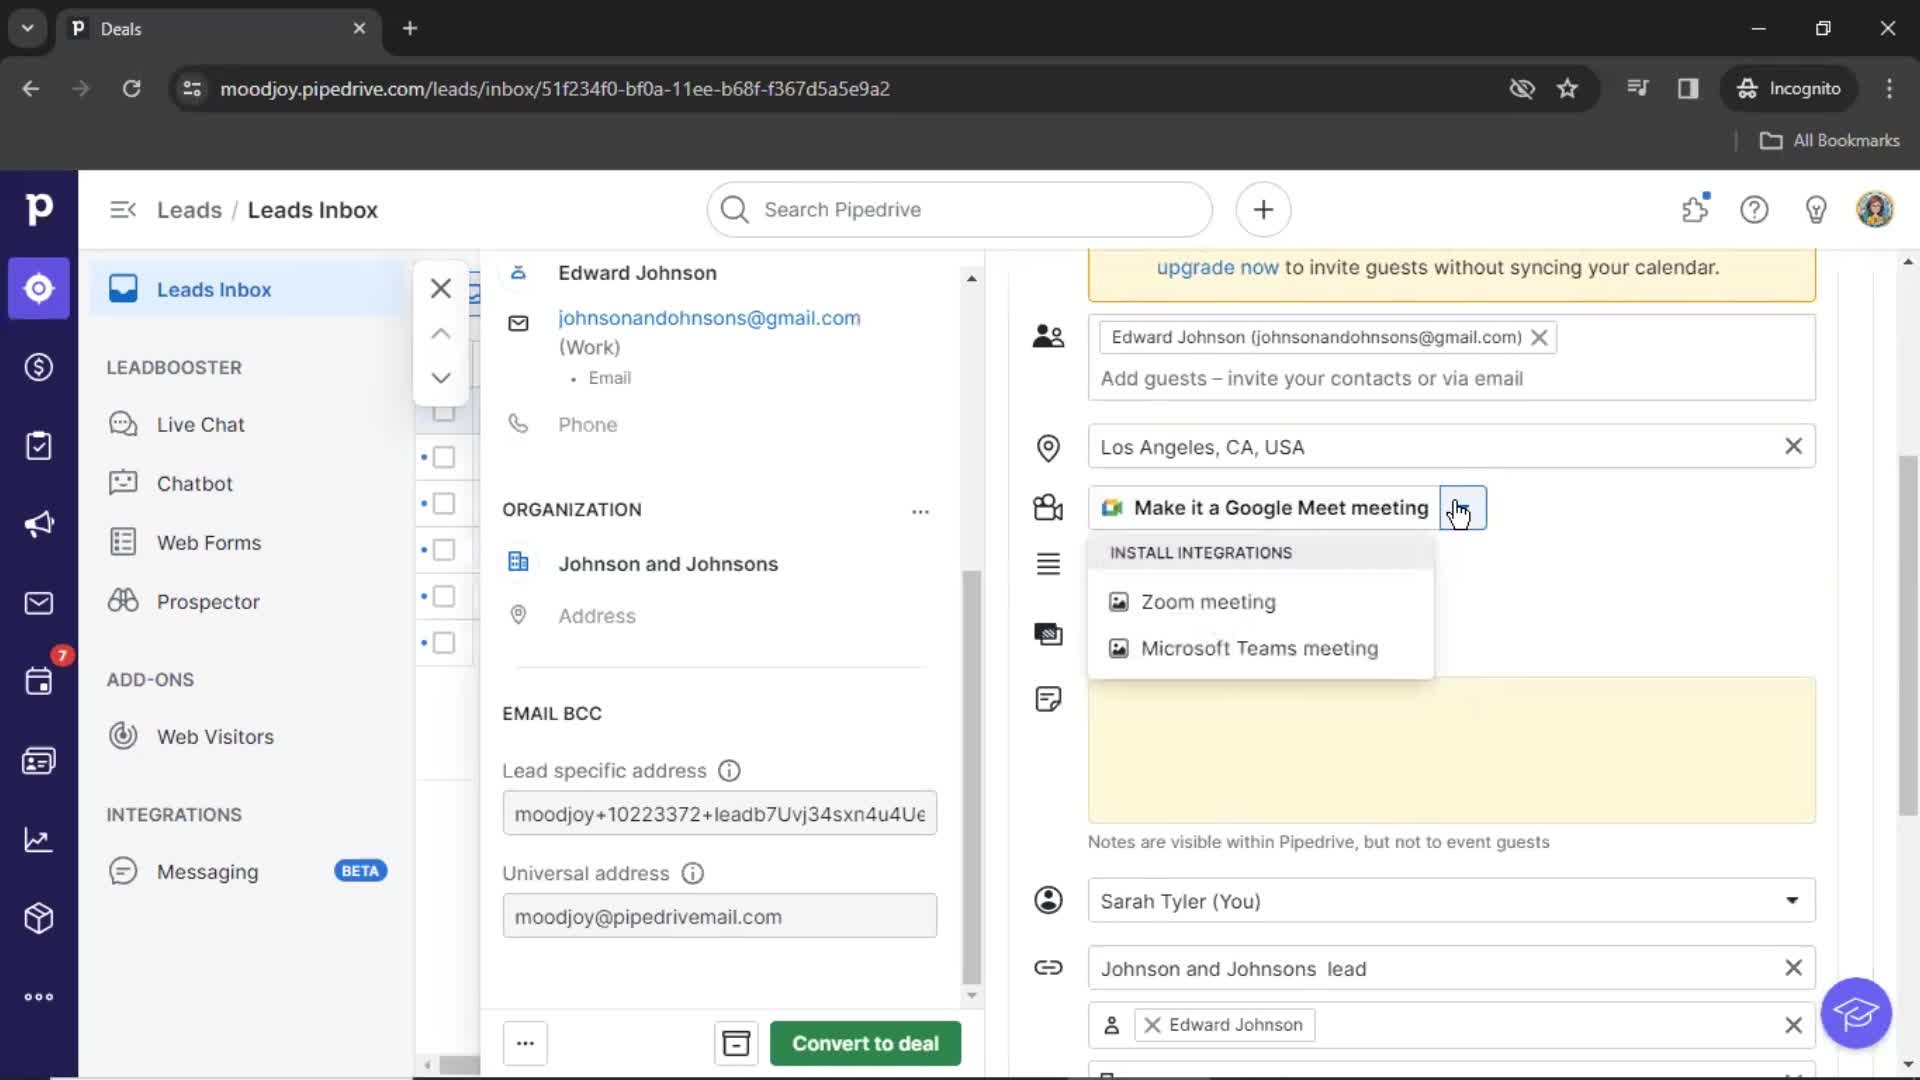The width and height of the screenshot is (1920, 1080).
Task: Open Web Visitors add-on
Action: coord(215,737)
